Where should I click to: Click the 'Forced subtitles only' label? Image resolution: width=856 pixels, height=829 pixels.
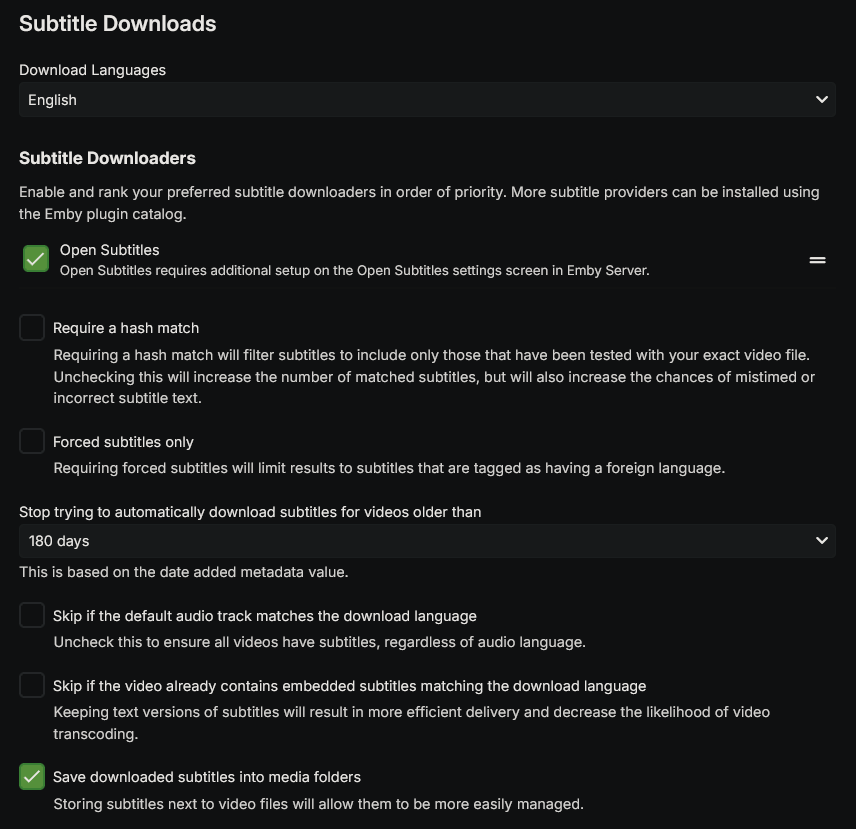[x=123, y=442]
